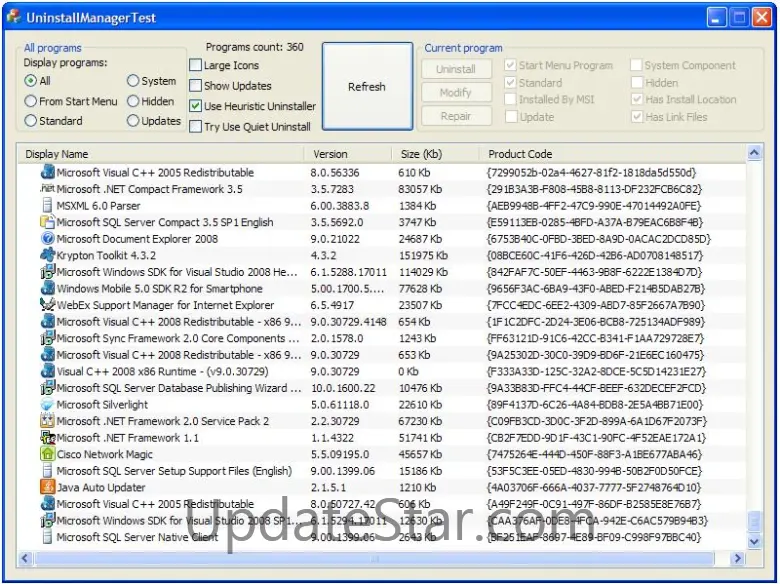780x584 pixels.
Task: Select the System radio button
Action: pos(133,81)
